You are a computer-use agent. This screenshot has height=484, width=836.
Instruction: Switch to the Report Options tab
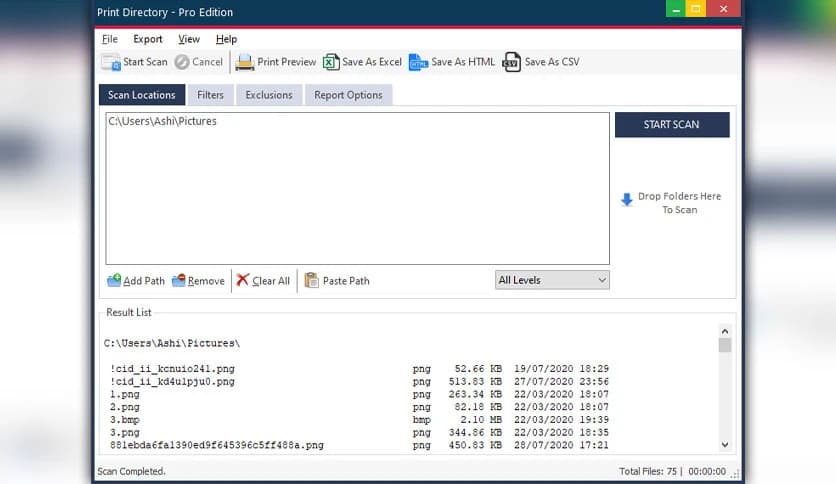click(x=349, y=95)
